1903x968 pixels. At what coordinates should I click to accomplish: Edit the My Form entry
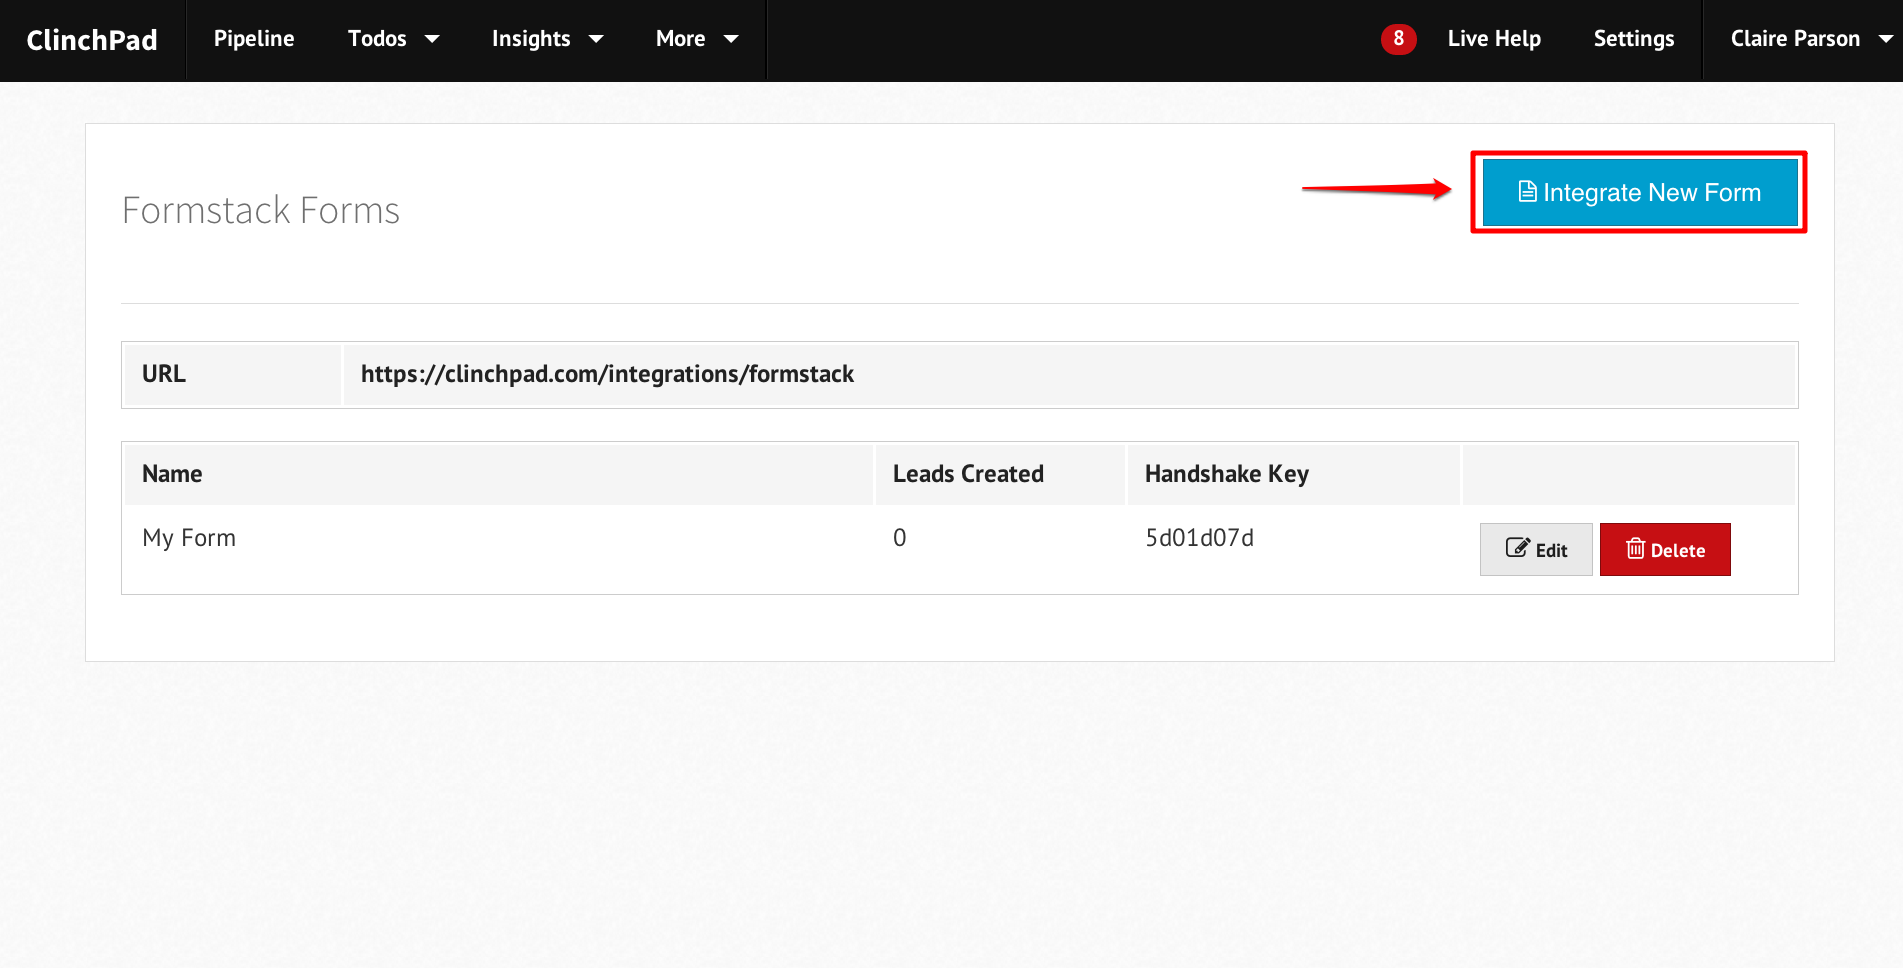1536,549
